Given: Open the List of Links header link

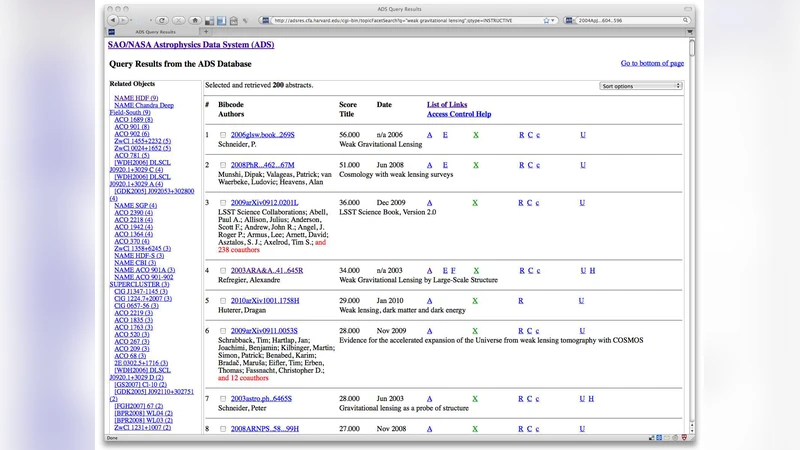Looking at the screenshot, I should [x=447, y=104].
